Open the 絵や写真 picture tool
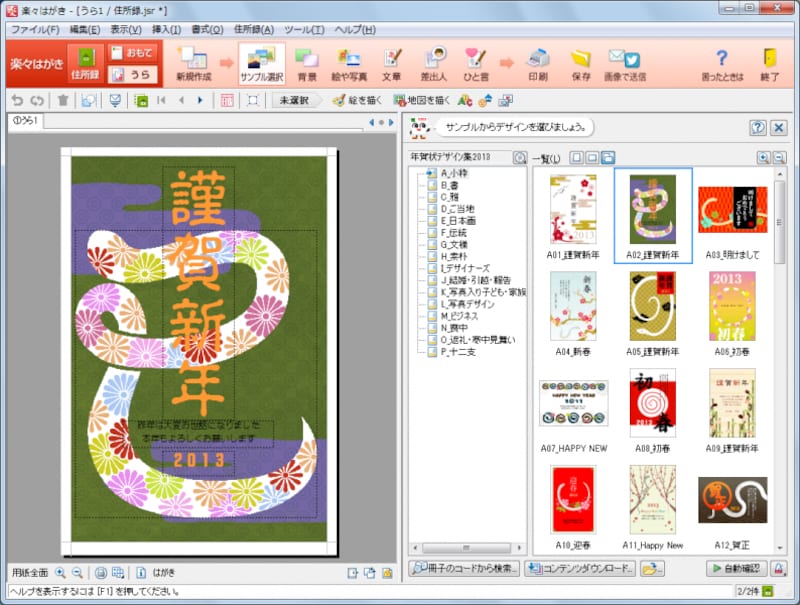Viewport: 800px width, 605px height. tap(349, 63)
